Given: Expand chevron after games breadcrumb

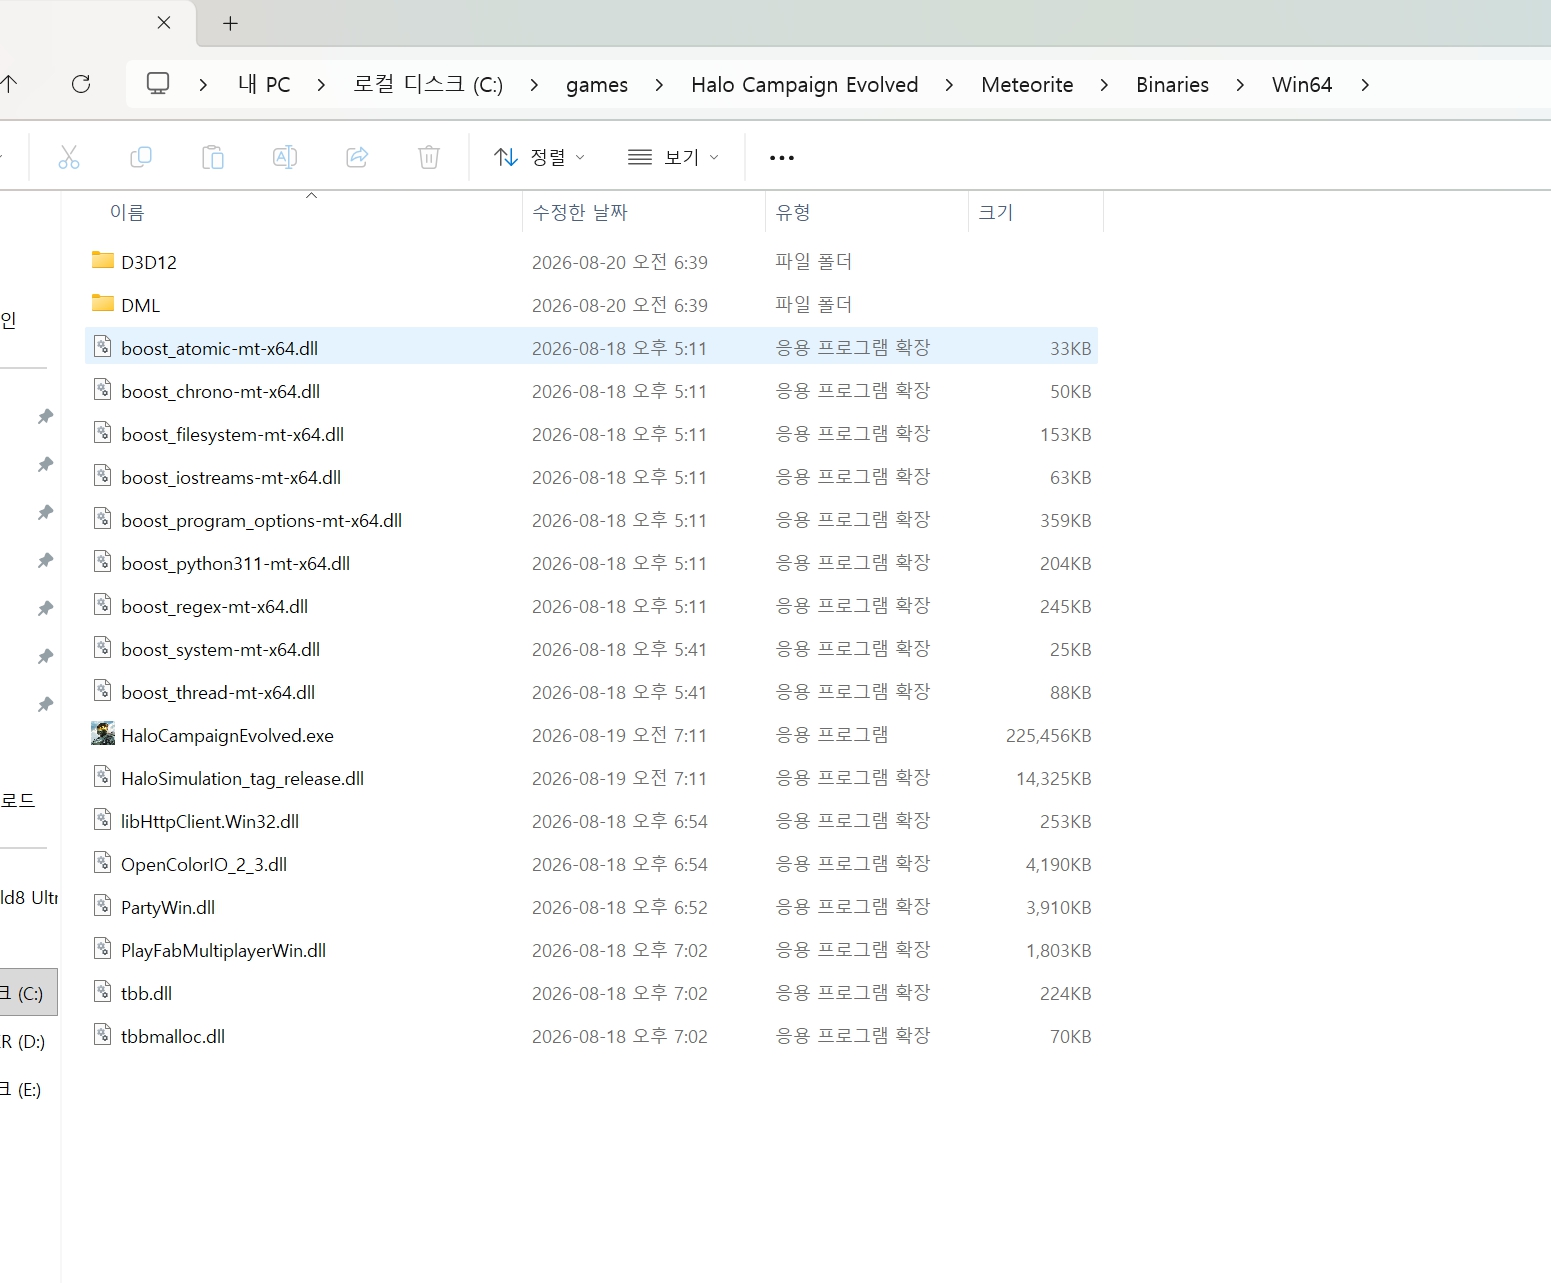Looking at the screenshot, I should click(659, 85).
